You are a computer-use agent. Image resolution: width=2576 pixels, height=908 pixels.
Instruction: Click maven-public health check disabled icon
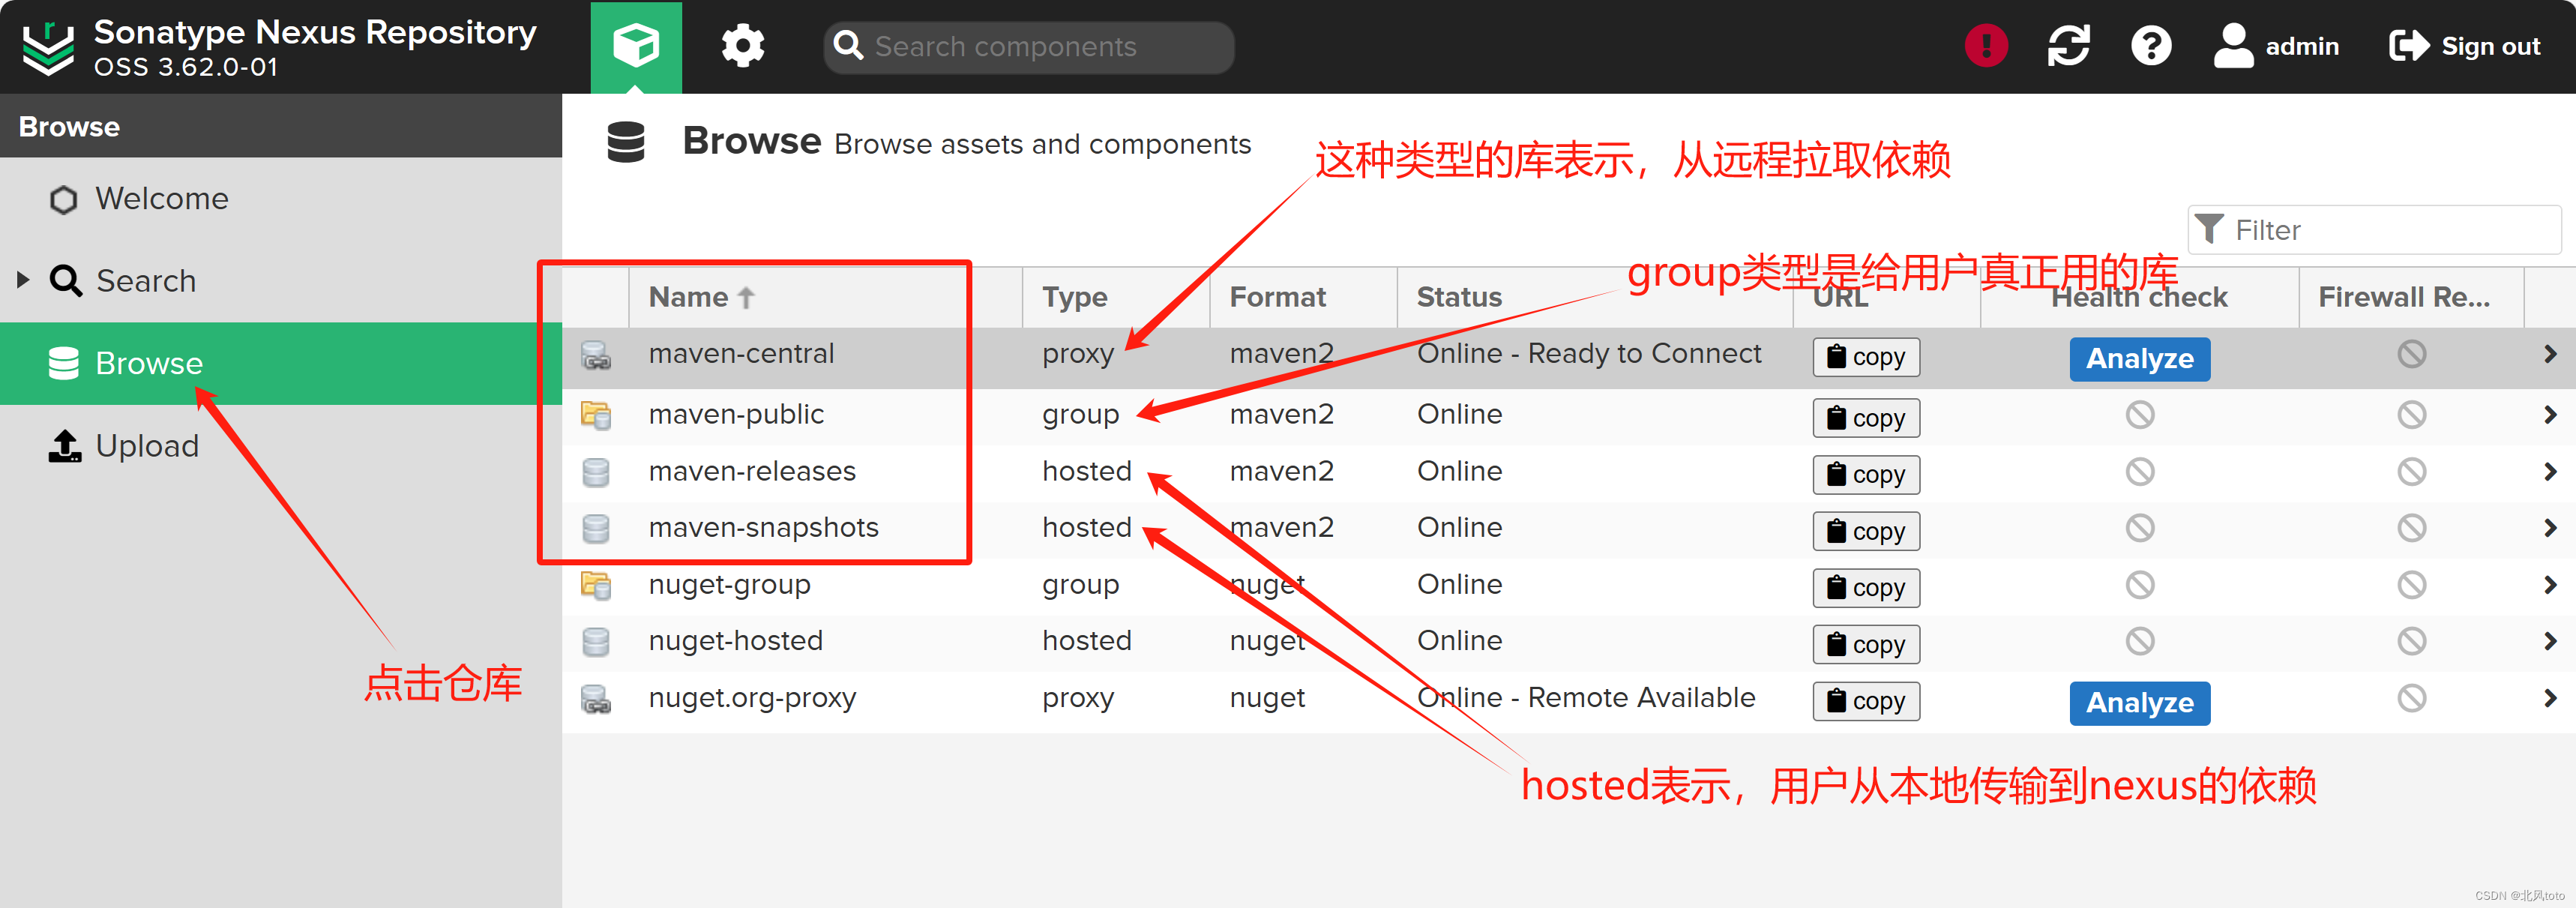[x=2140, y=414]
